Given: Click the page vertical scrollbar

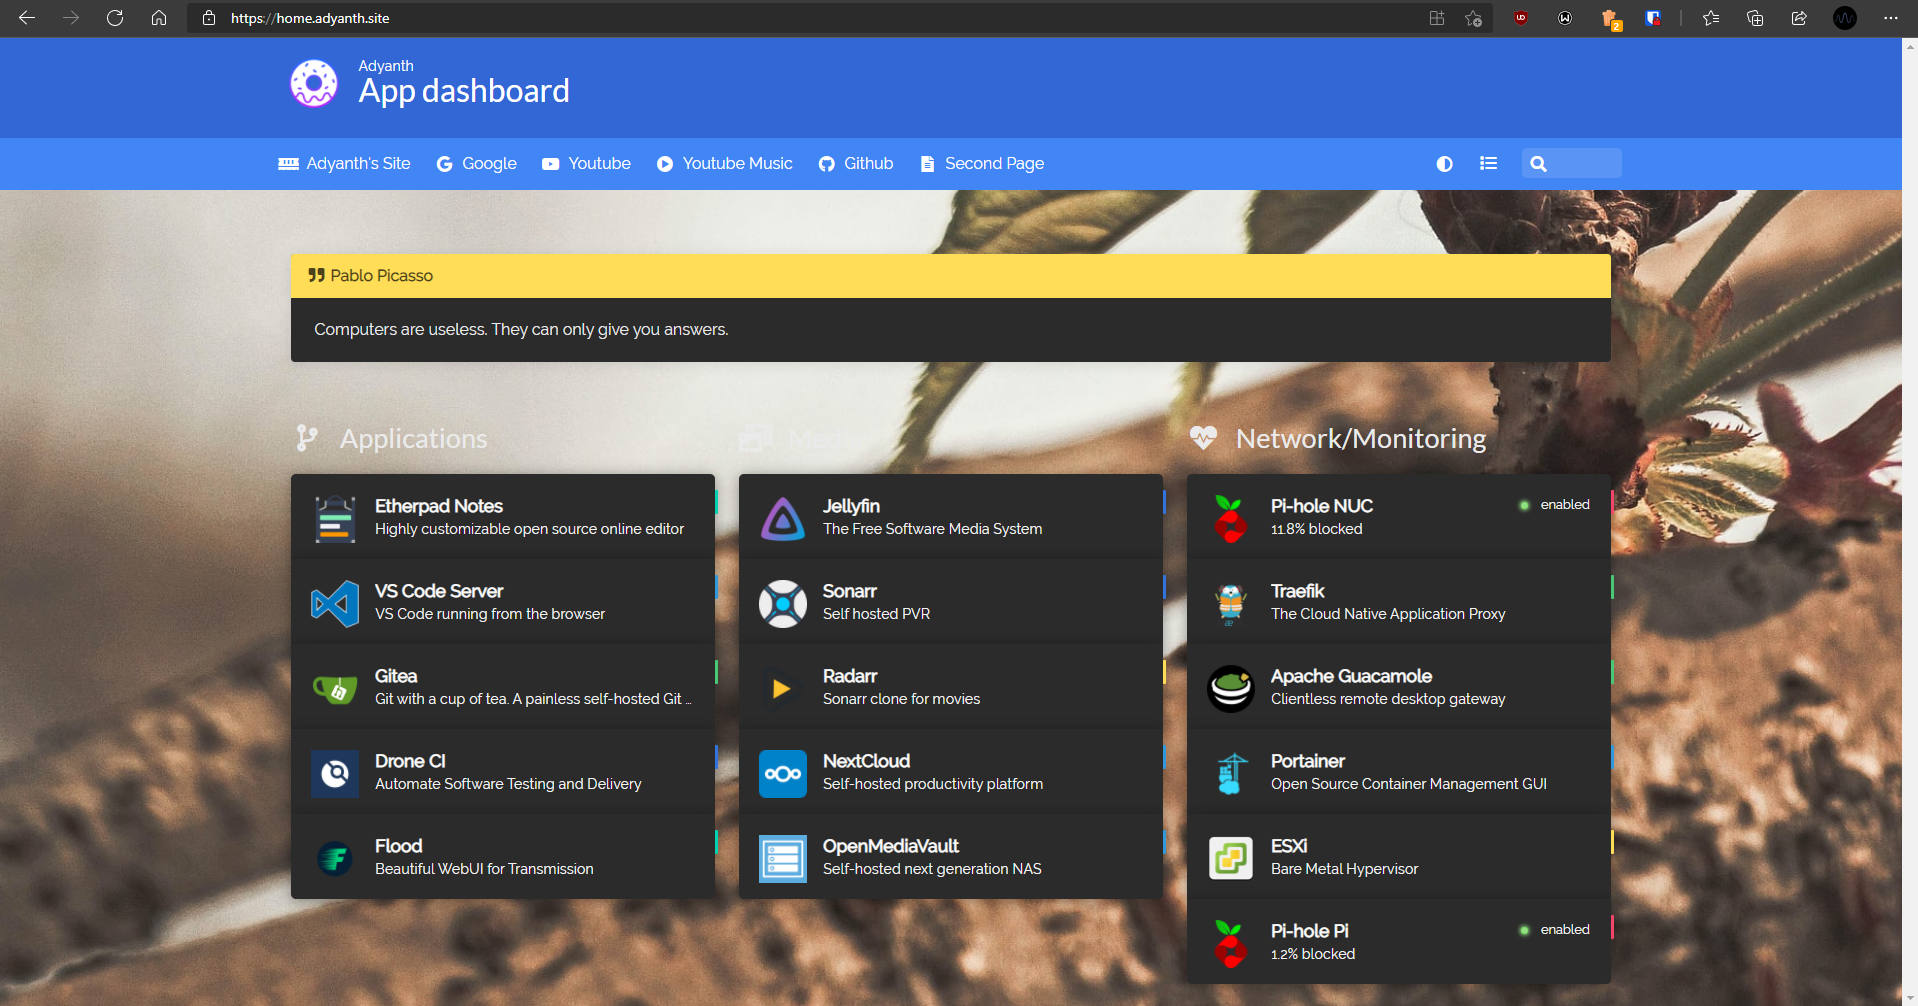Looking at the screenshot, I should [1909, 500].
